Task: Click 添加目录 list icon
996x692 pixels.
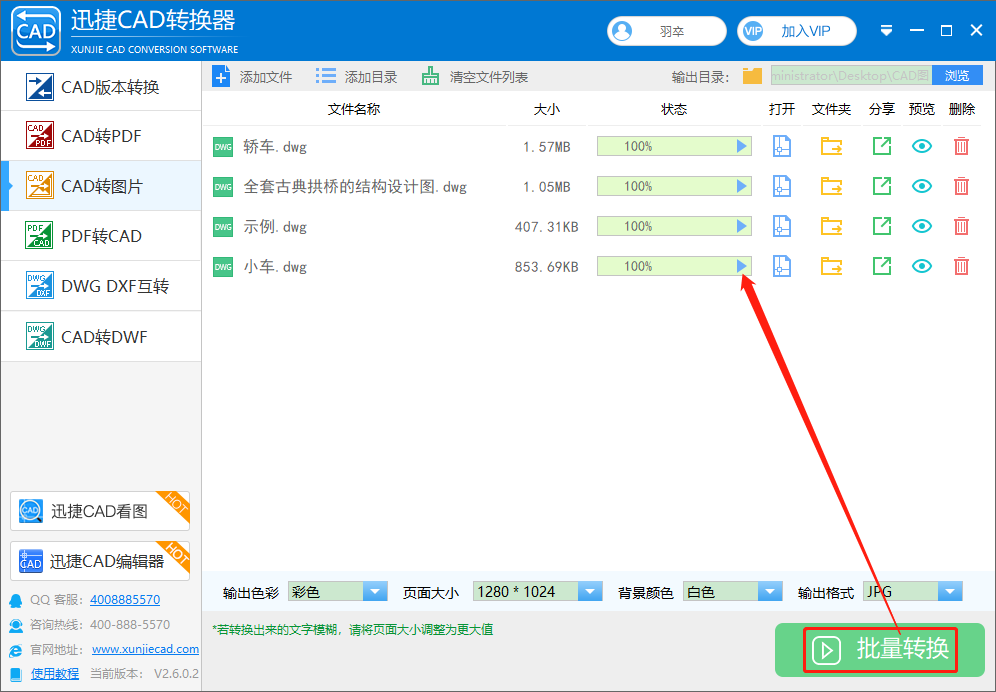Action: click(326, 77)
